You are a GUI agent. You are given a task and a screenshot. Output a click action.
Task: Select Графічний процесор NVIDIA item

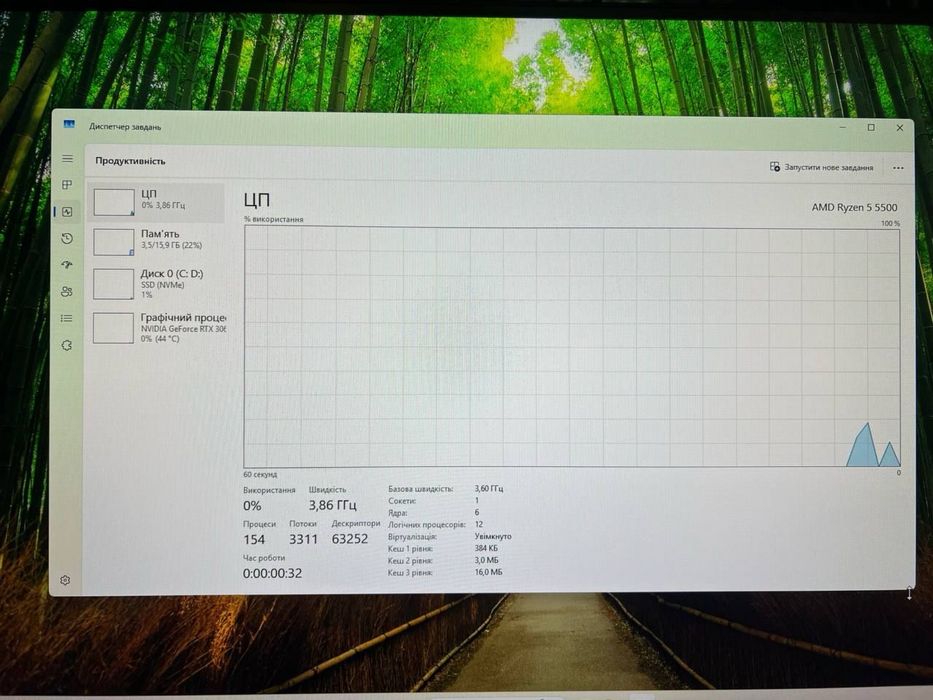click(x=158, y=327)
